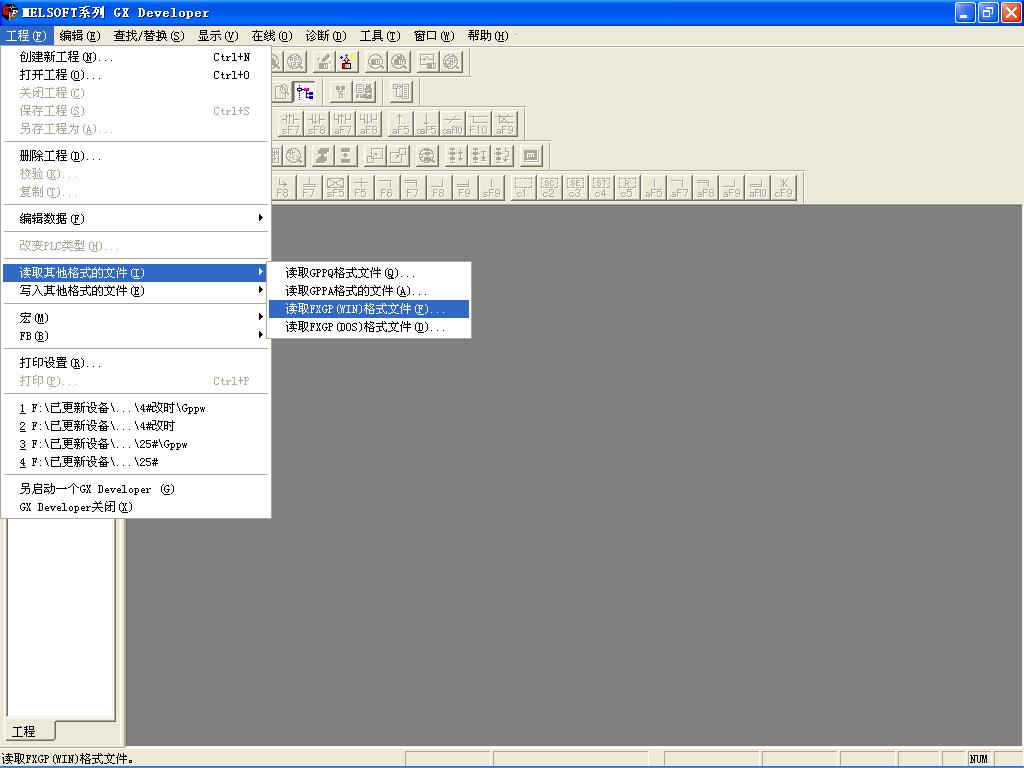Click the cF9 toolbar icon
The image size is (1024, 768).
pyautogui.click(x=784, y=187)
